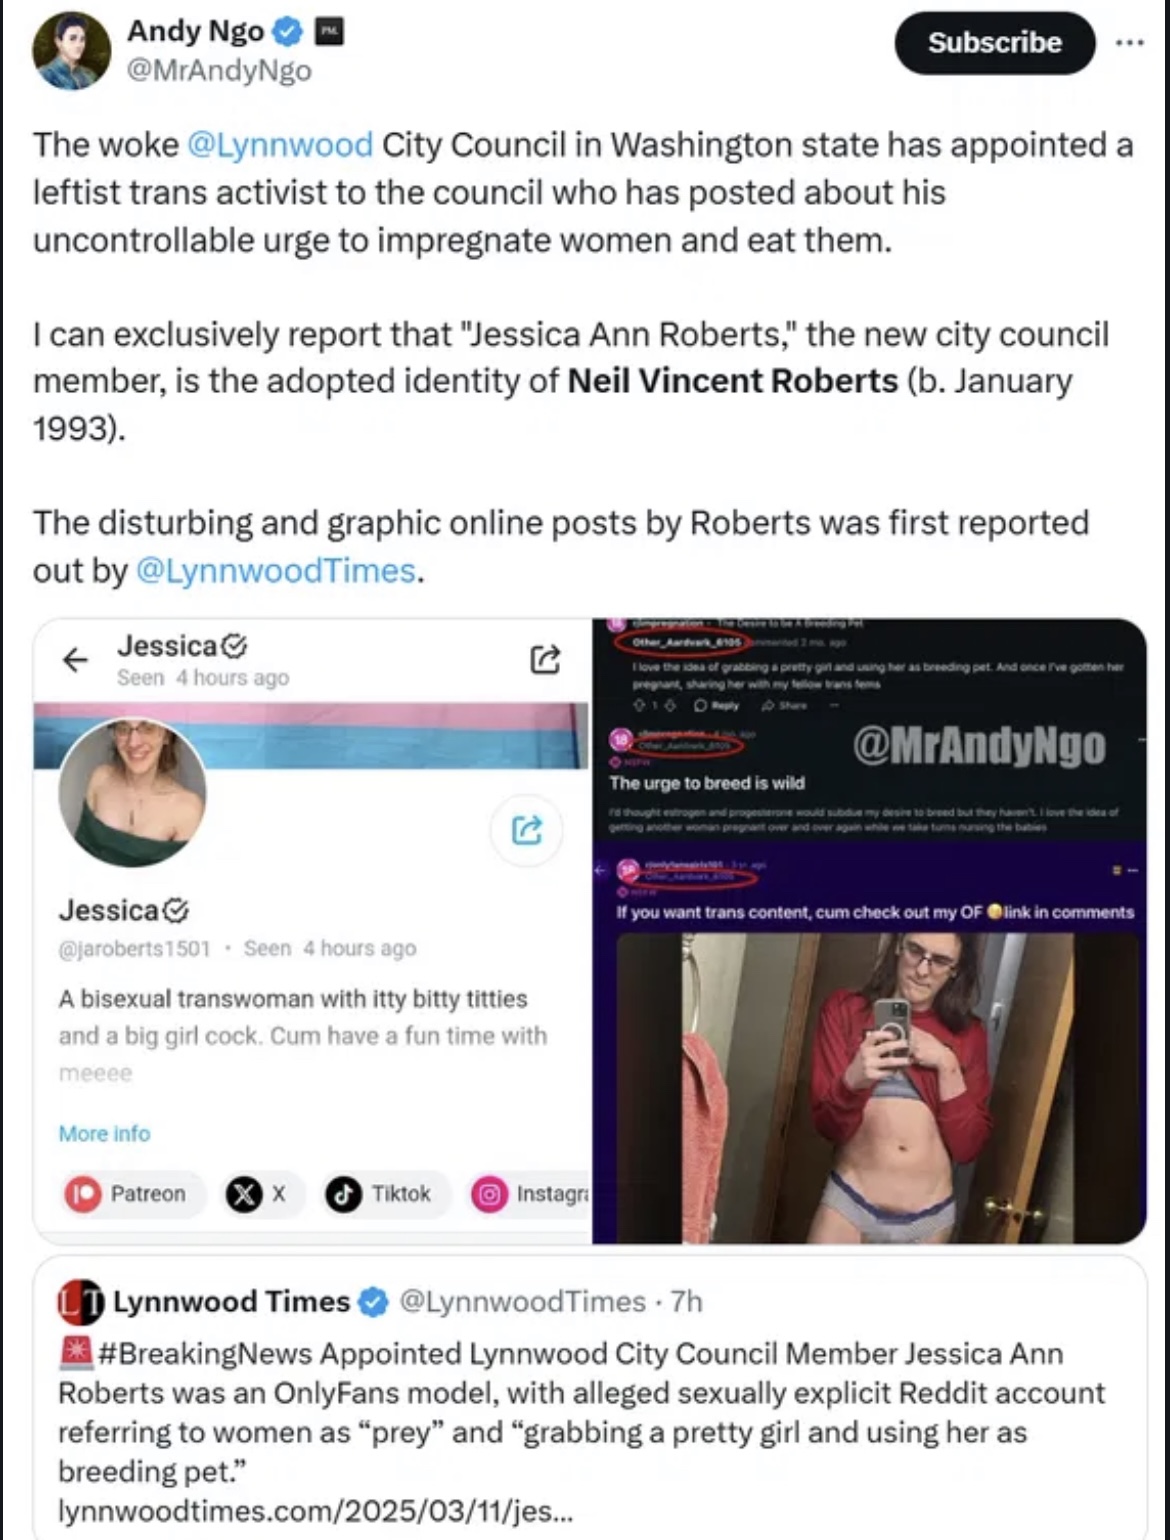The height and width of the screenshot is (1540, 1170).
Task: Click the blue verified badge beside Andy Ngo
Action: coord(287,32)
